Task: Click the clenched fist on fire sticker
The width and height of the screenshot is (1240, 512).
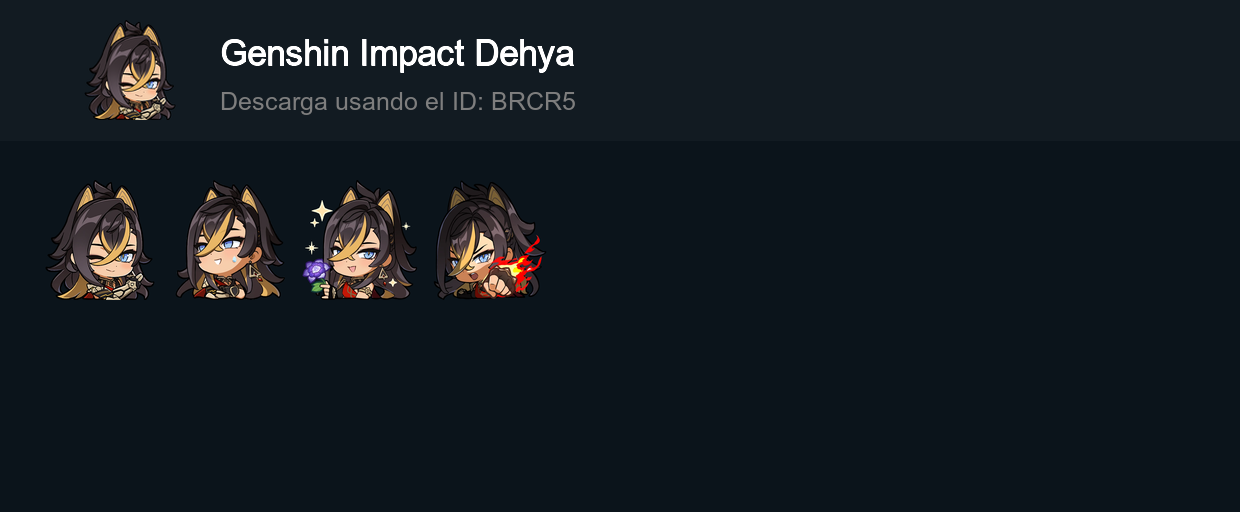Action: coord(488,240)
